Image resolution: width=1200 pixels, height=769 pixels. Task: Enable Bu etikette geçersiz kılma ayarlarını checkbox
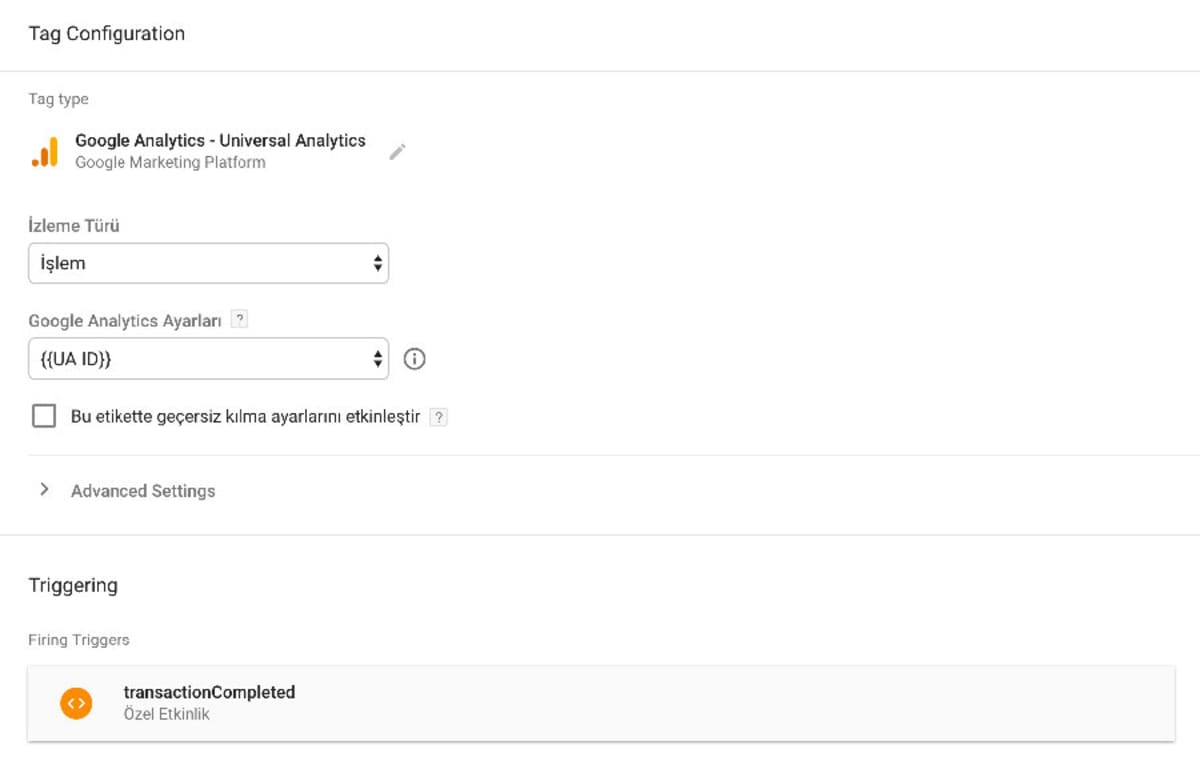44,416
